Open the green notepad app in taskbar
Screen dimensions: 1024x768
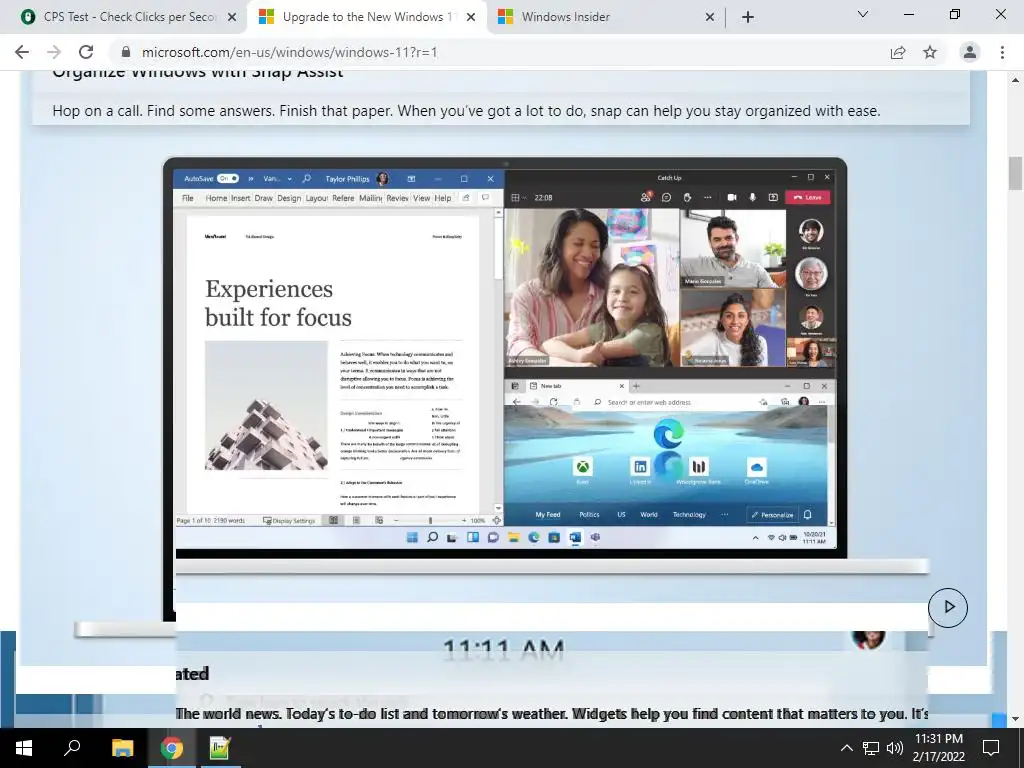tap(220, 748)
